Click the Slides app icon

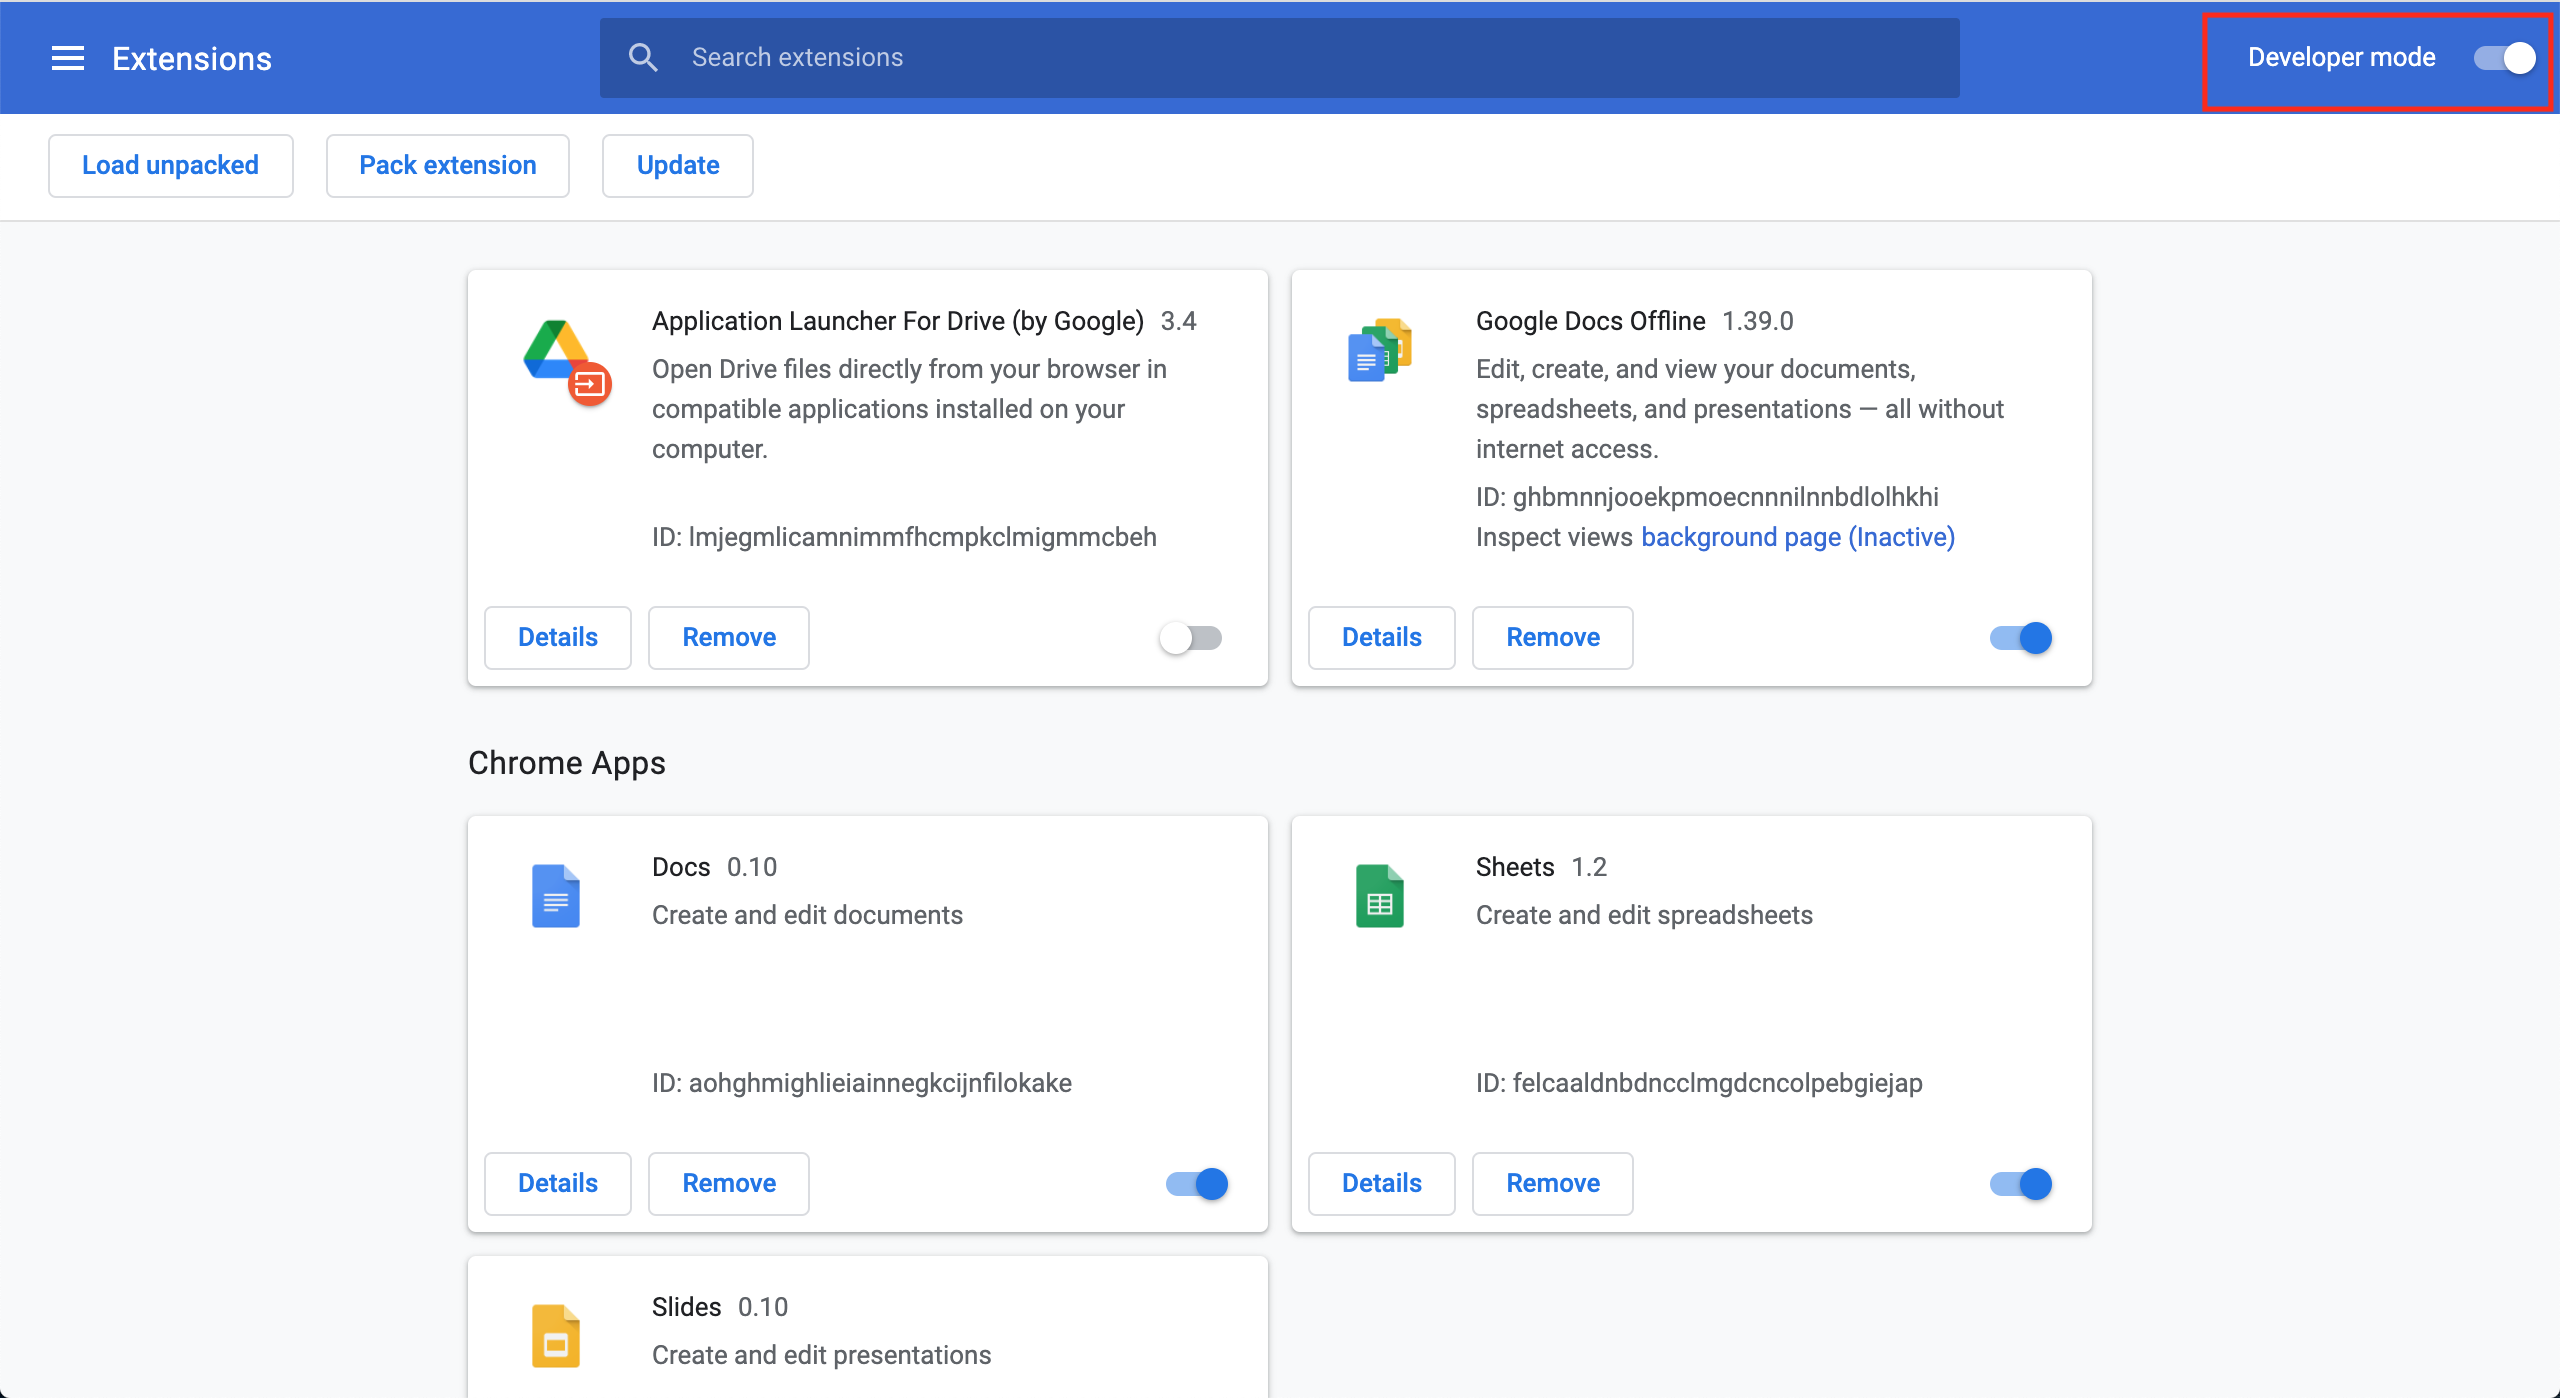(556, 1336)
